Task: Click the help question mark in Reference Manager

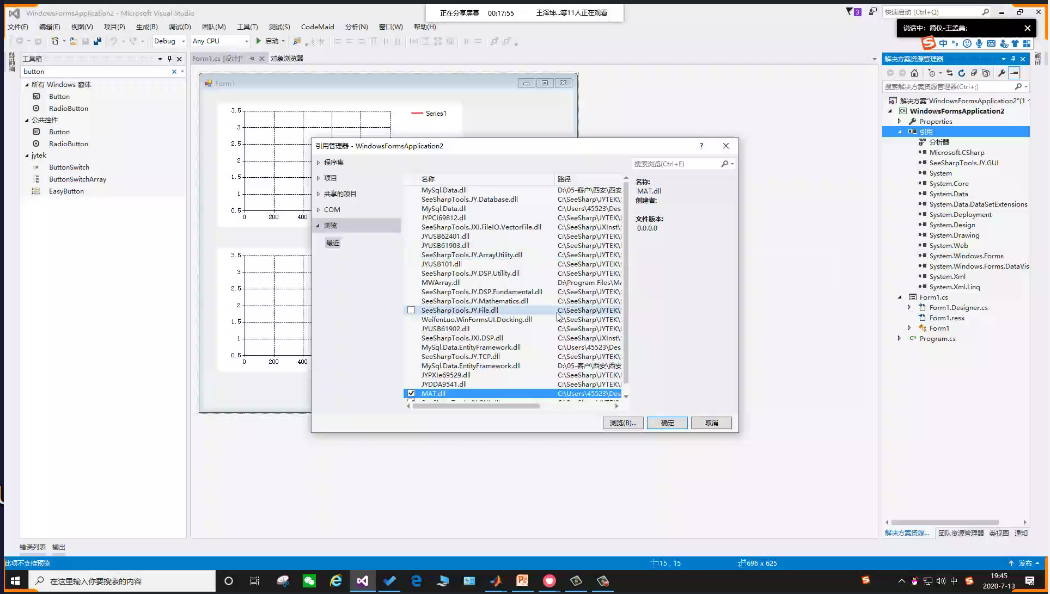Action: [700, 146]
